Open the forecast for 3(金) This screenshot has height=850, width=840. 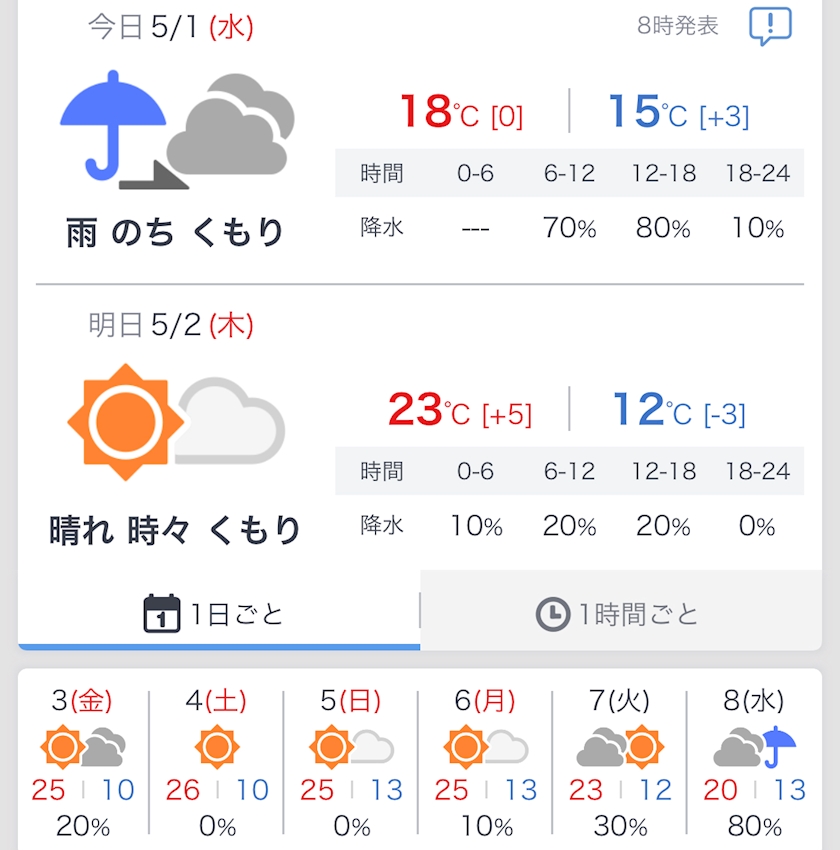click(x=82, y=762)
